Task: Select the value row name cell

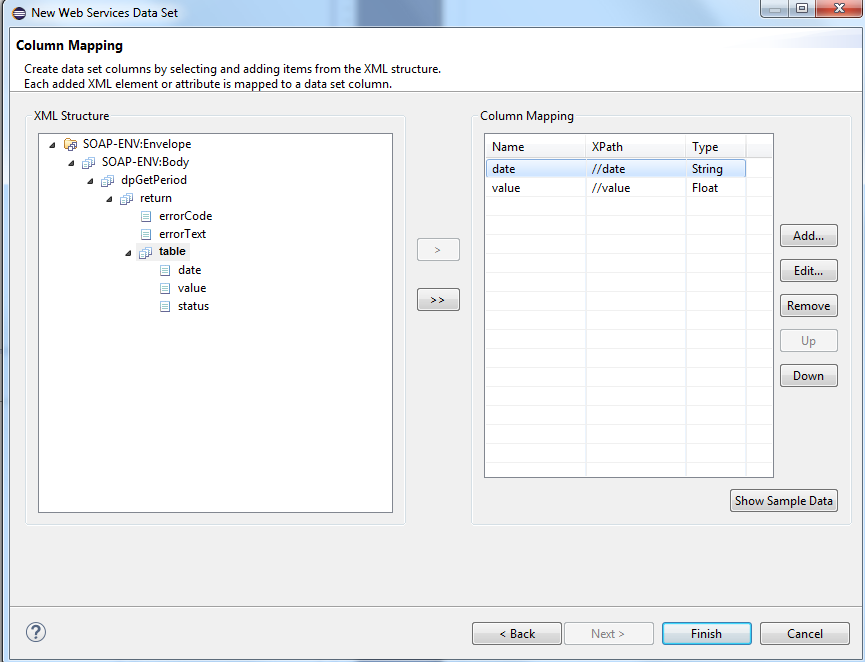Action: (536, 188)
